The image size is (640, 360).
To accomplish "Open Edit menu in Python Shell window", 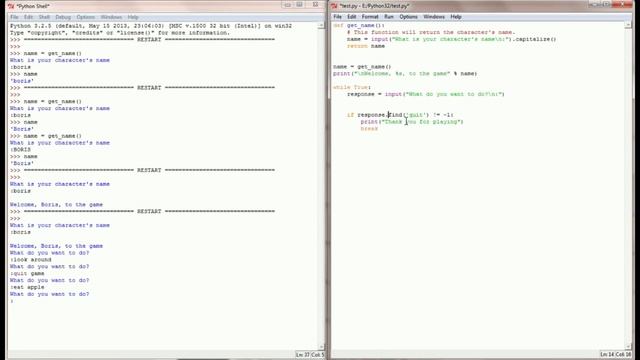I will (28, 17).
